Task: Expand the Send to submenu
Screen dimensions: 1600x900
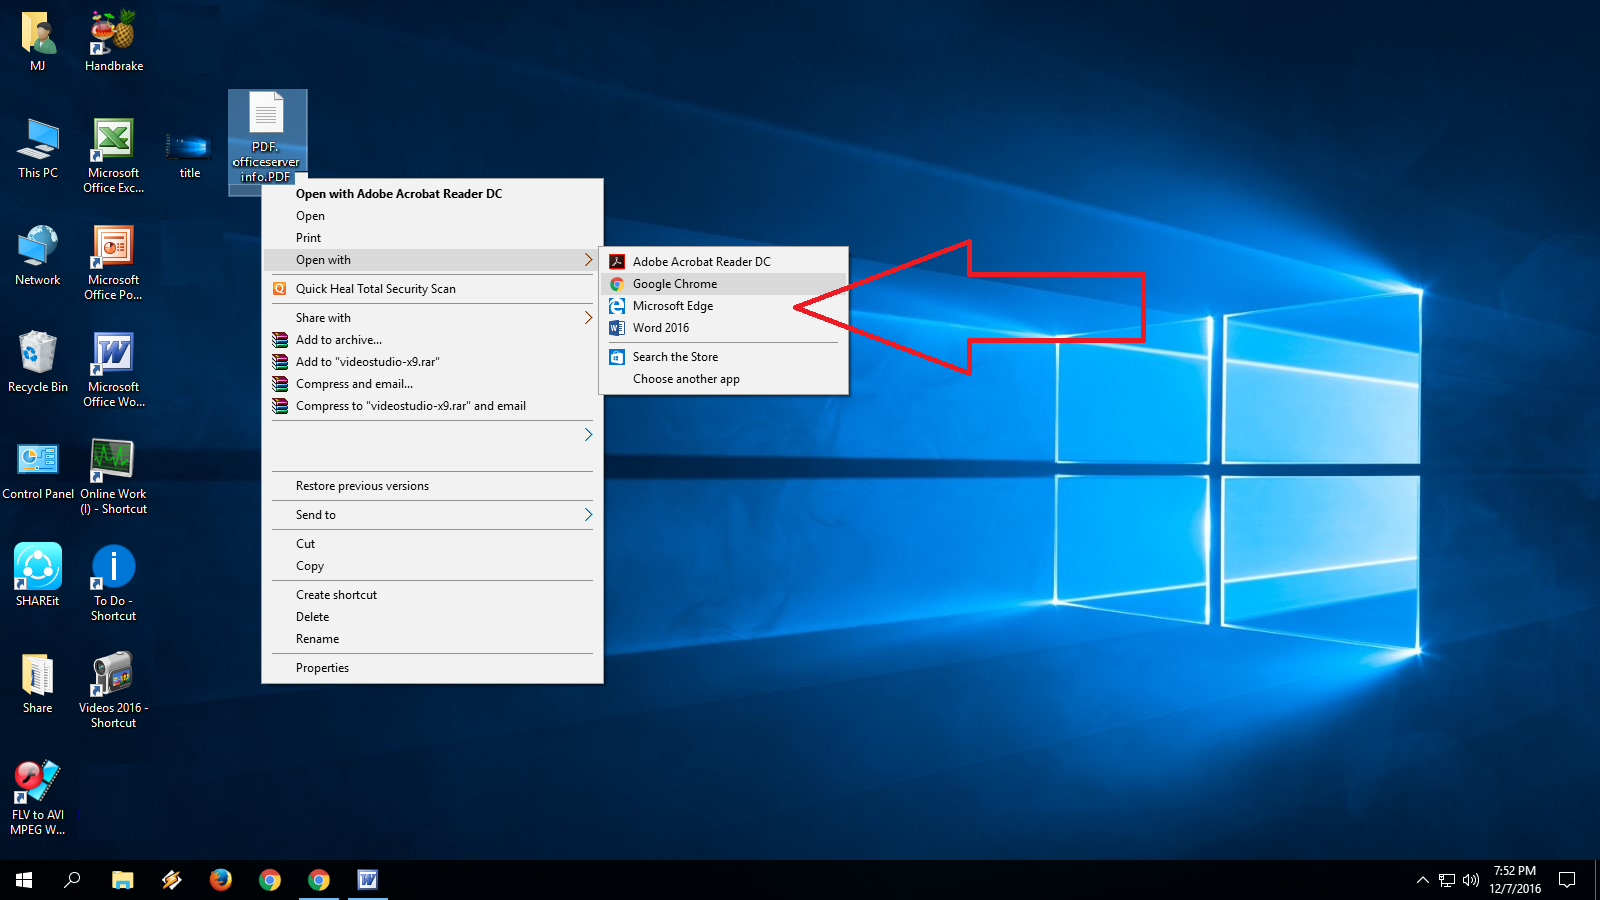Action: [314, 514]
